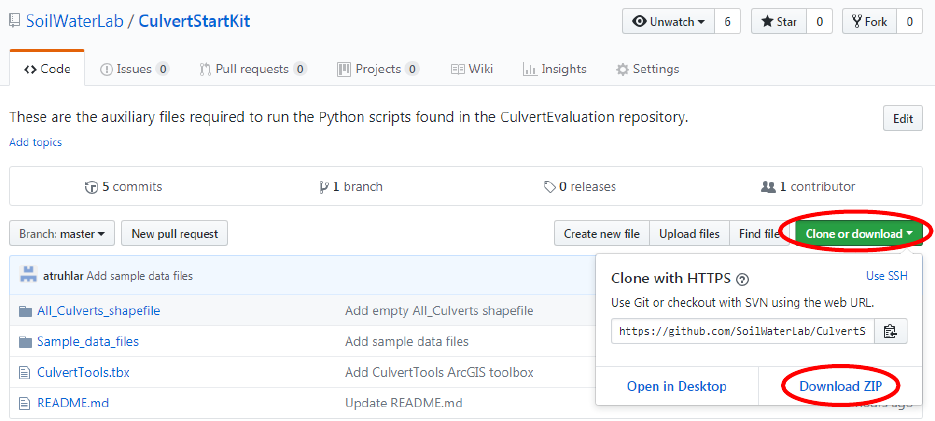View the stargazers count next to Star
The height and width of the screenshot is (421, 935).
tap(819, 21)
